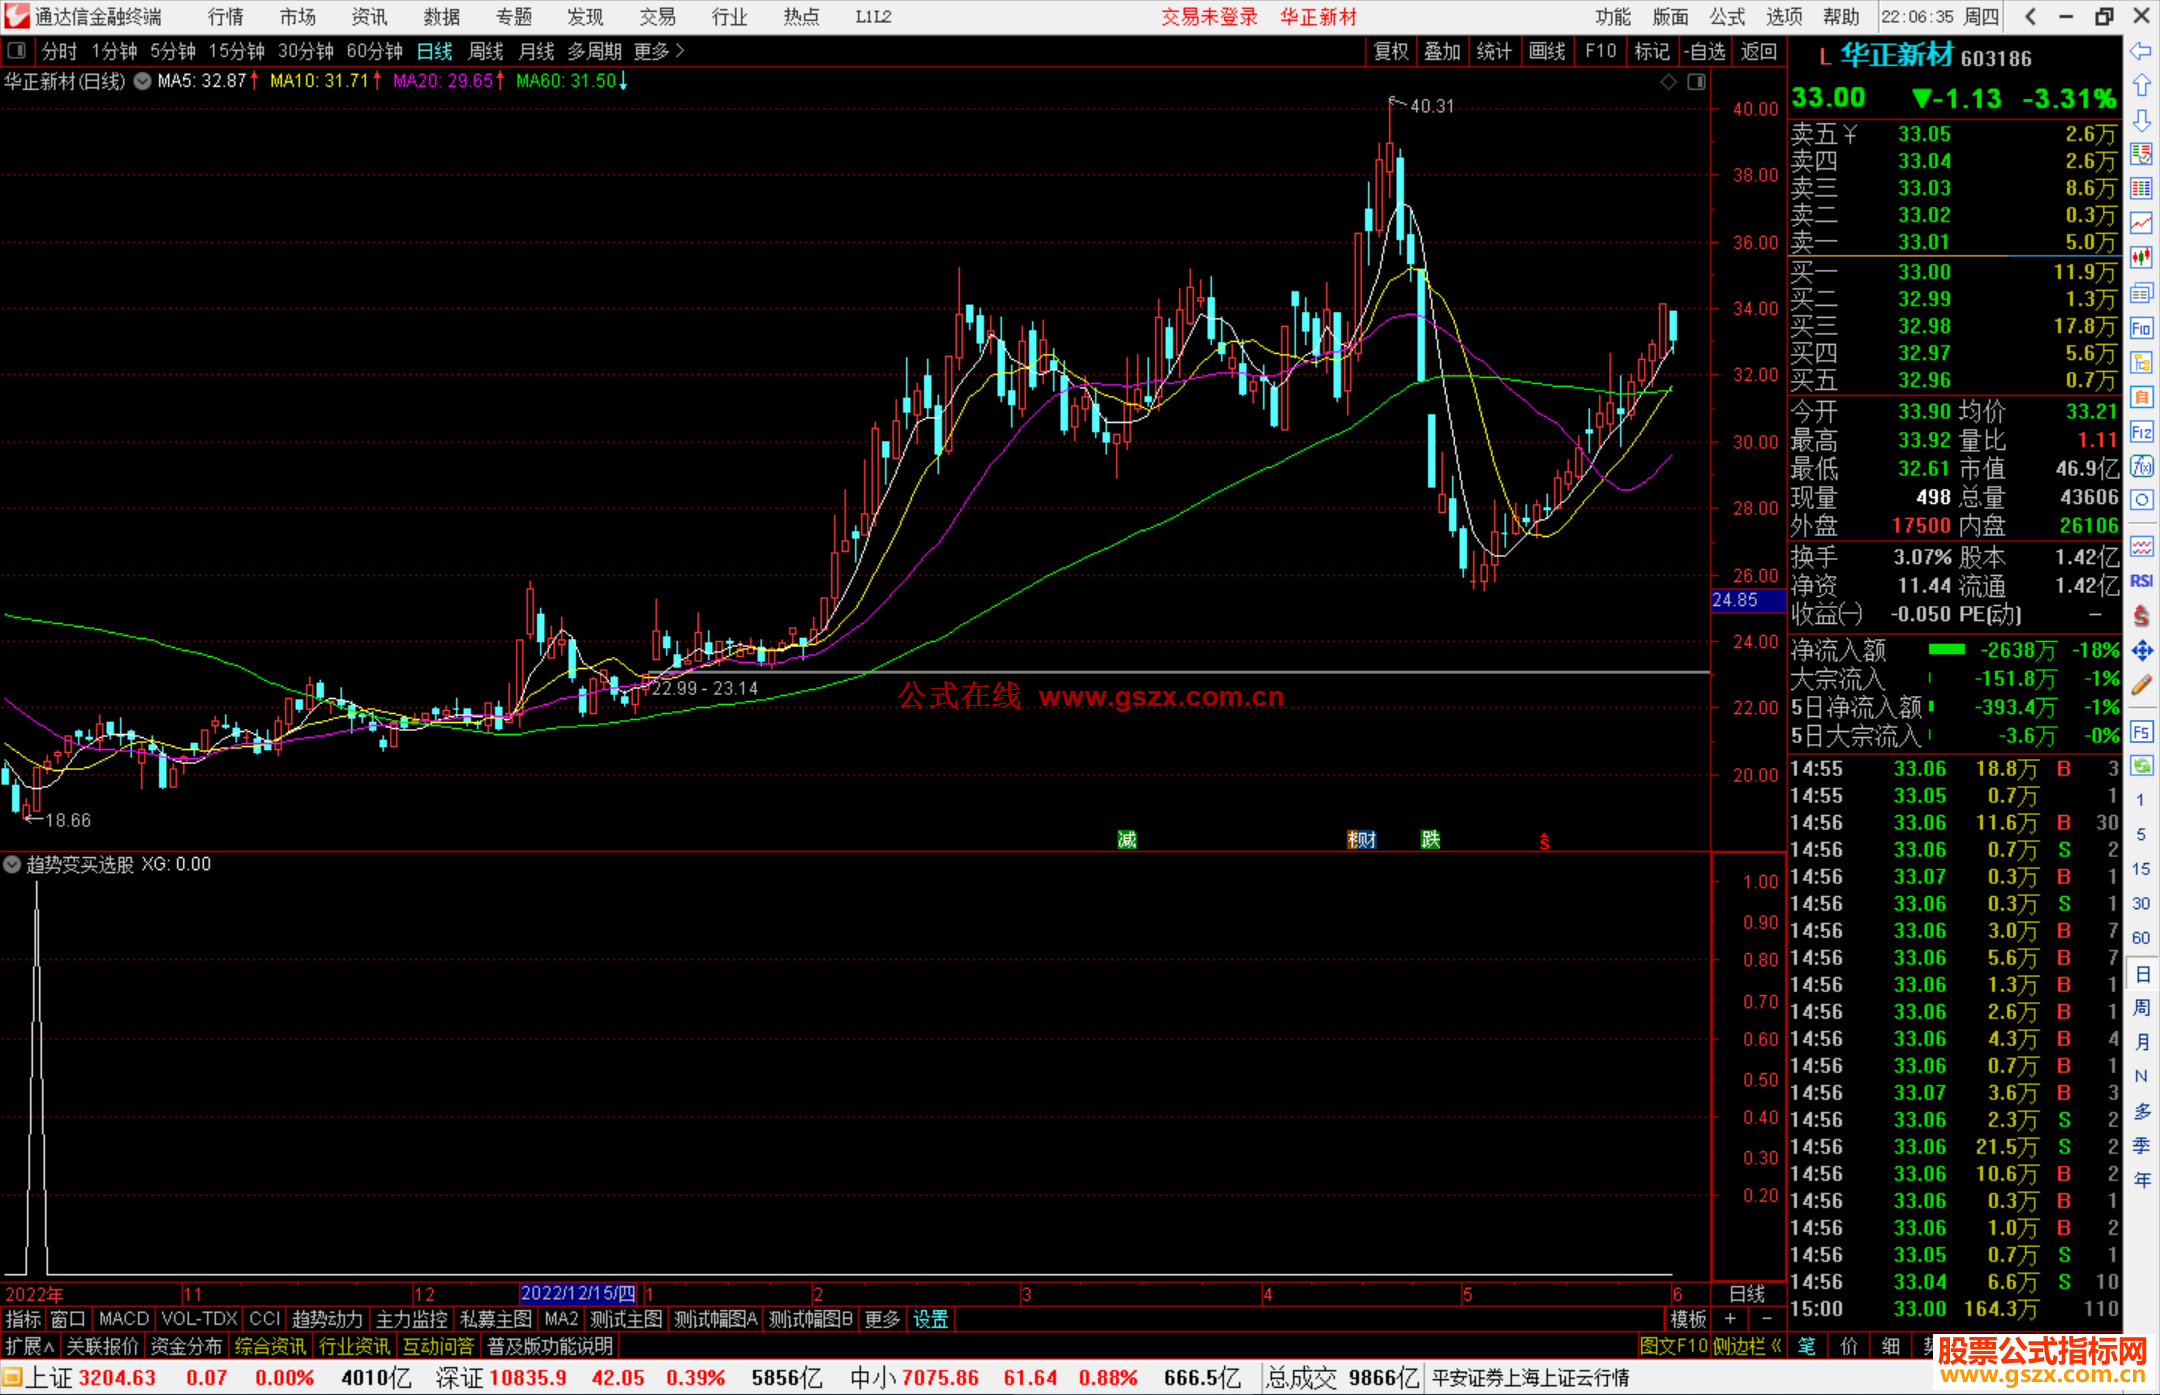Click the F12 sidebar icon
This screenshot has height=1395, width=2160.
[2141, 432]
